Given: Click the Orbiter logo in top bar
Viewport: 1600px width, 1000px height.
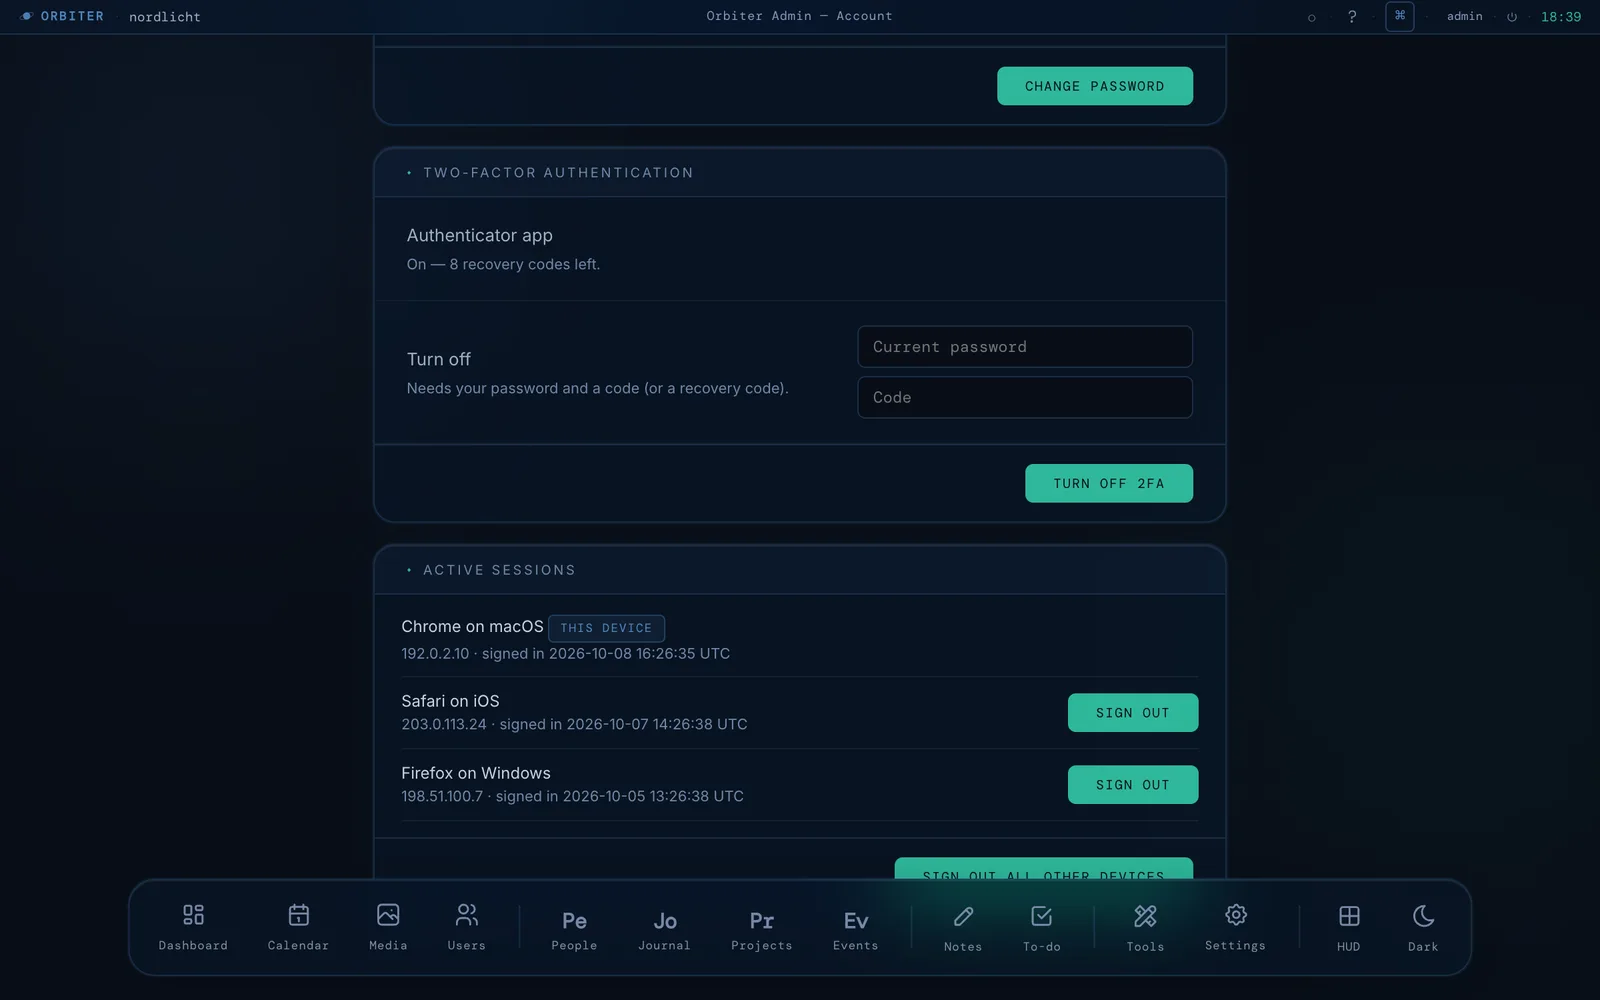Looking at the screenshot, I should click(62, 16).
